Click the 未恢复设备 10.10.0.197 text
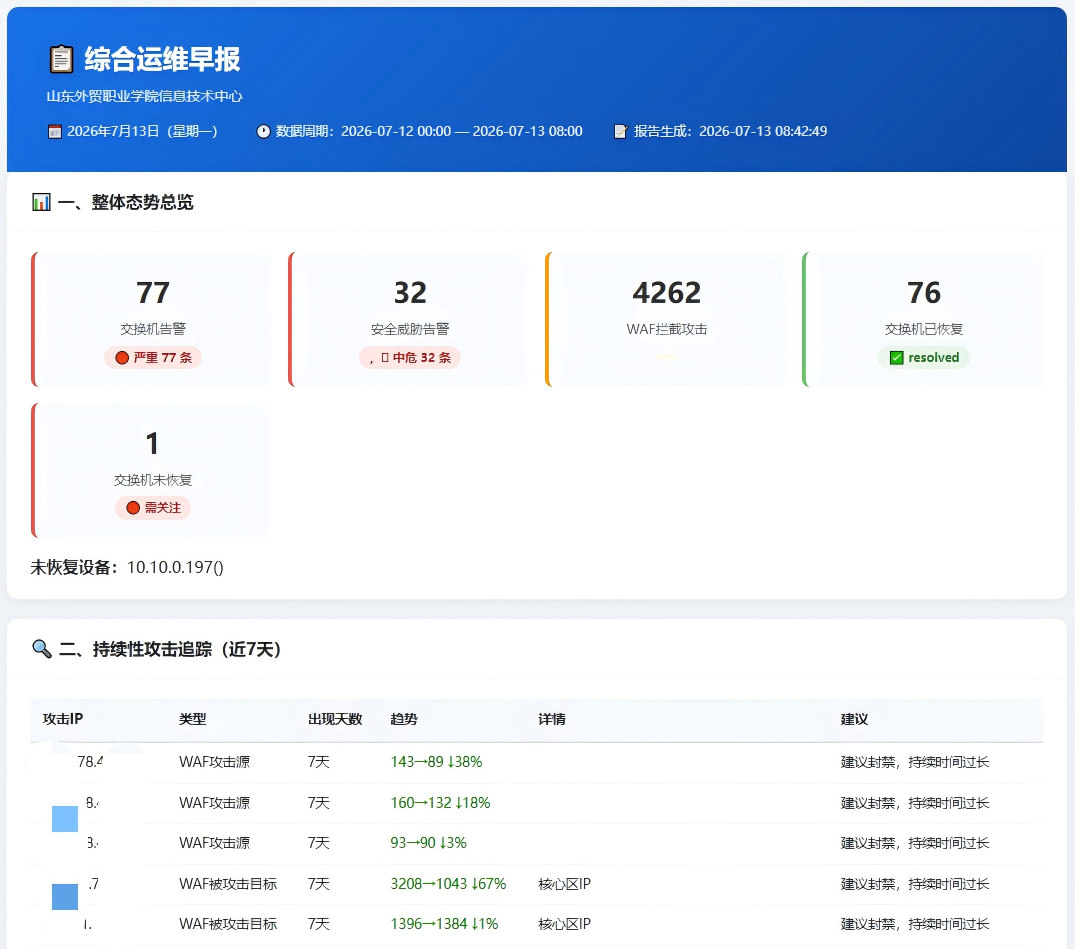1075x949 pixels. (127, 568)
